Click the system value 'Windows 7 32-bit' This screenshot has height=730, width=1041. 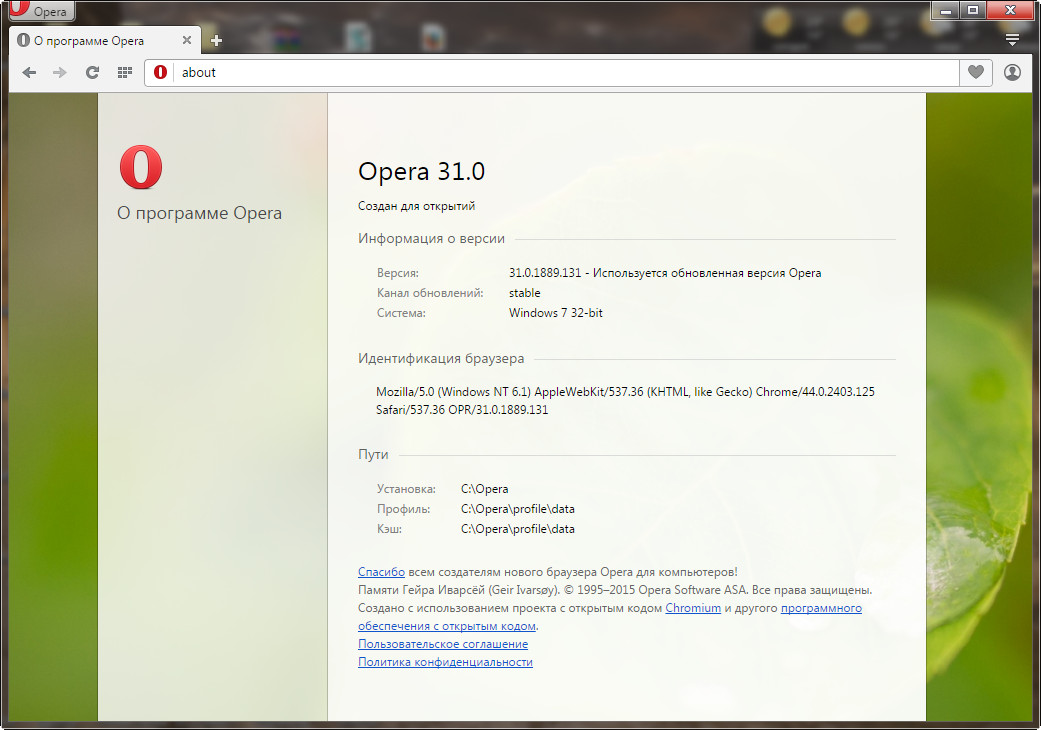click(x=556, y=313)
